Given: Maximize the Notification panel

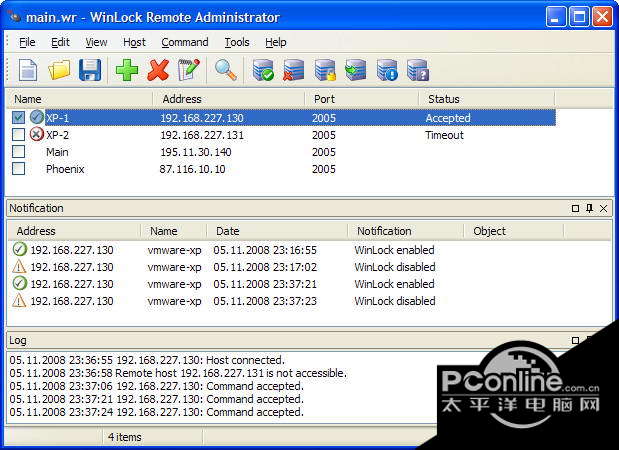Looking at the screenshot, I should [x=576, y=208].
